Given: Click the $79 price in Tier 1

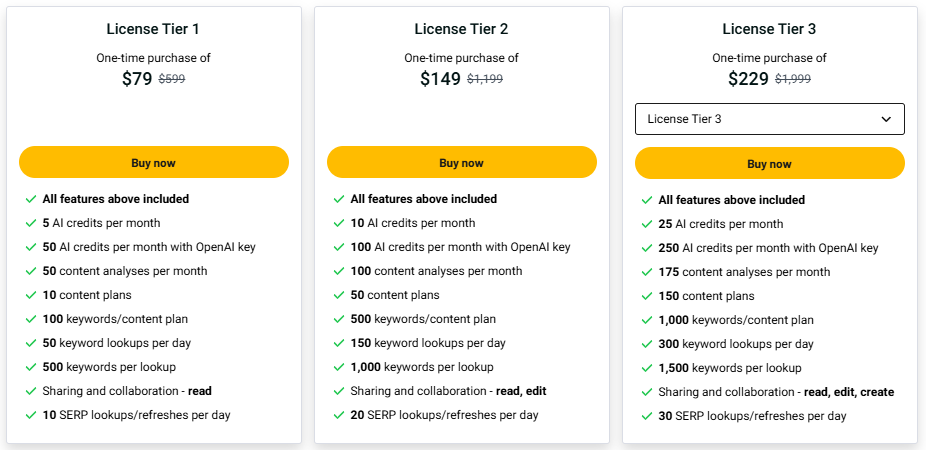Looking at the screenshot, I should 137,79.
